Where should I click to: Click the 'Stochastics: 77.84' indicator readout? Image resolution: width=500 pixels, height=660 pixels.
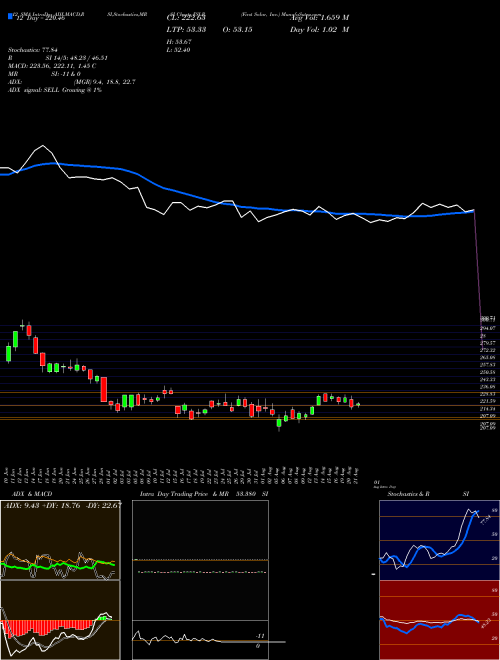[x=32, y=50]
